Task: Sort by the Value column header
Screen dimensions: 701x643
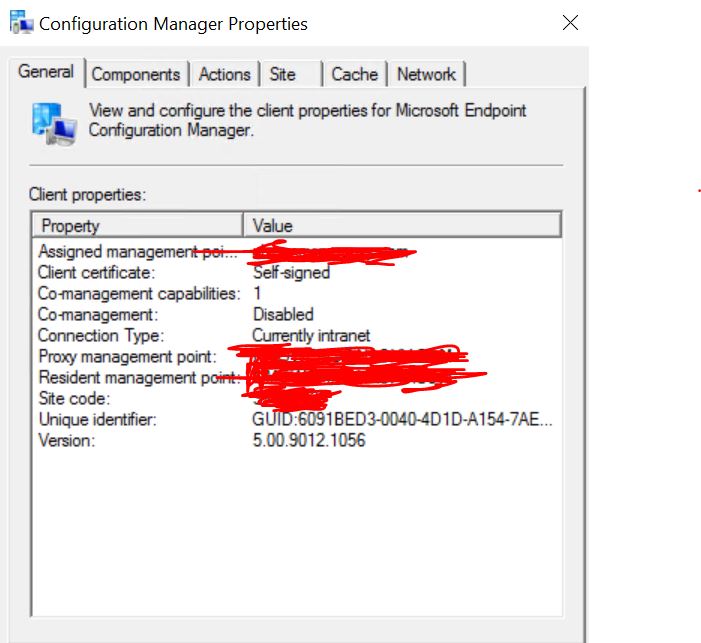Action: (402, 225)
